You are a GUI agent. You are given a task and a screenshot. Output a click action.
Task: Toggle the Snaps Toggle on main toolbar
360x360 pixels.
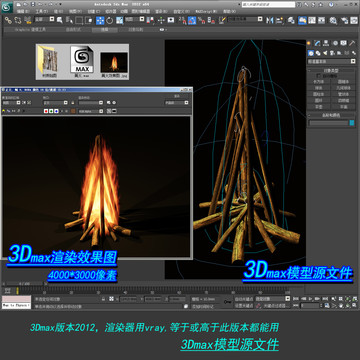(182, 20)
